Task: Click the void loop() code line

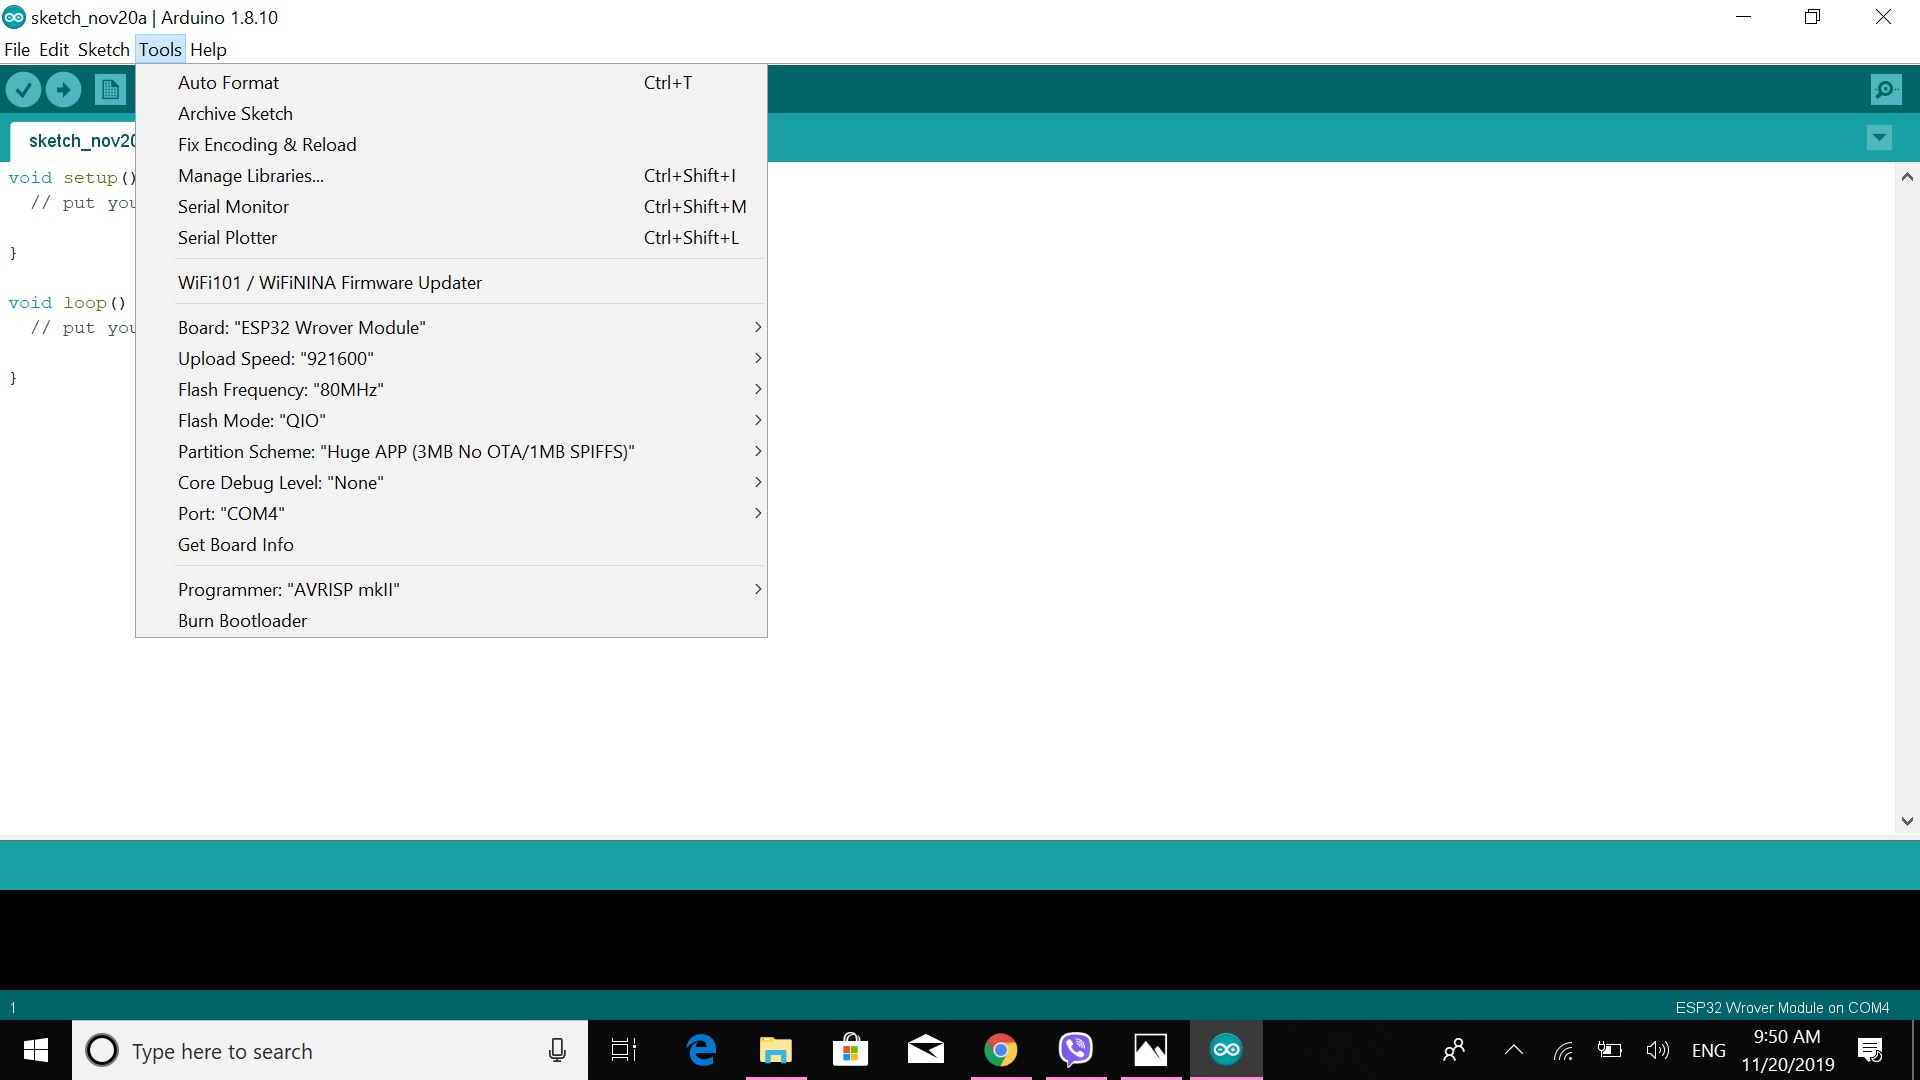Action: pos(67,303)
